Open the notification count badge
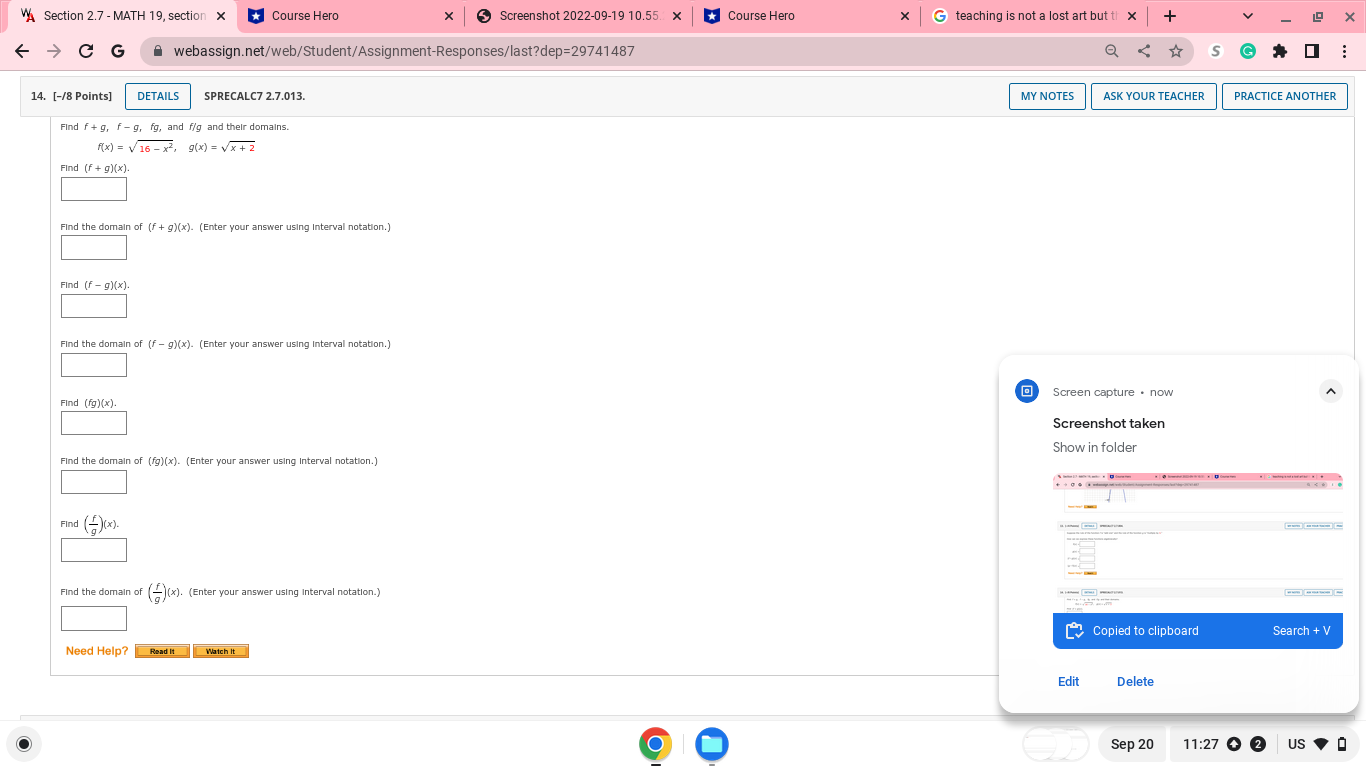The image size is (1366, 768). [x=1258, y=744]
